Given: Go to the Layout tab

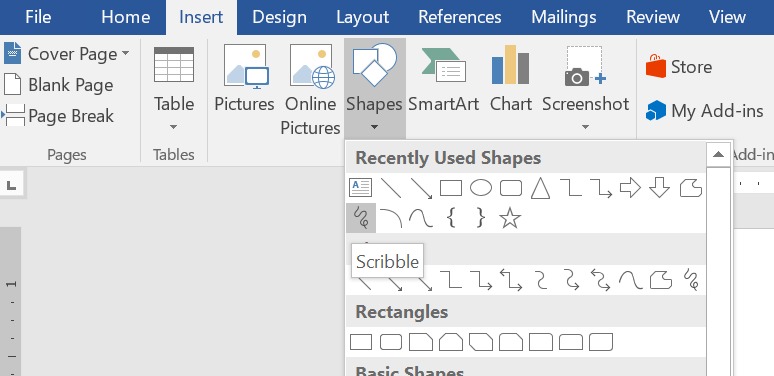Looking at the screenshot, I should coord(362,17).
